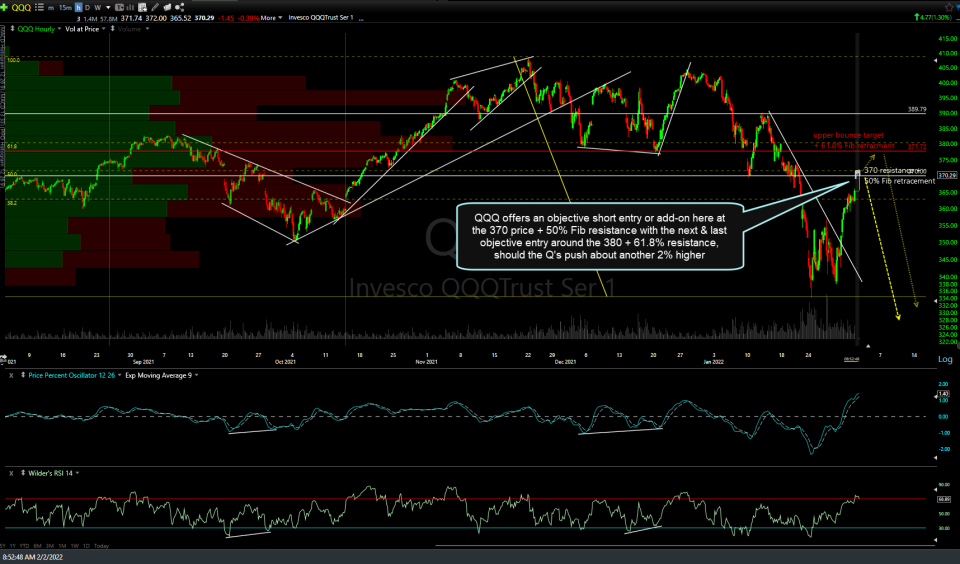Select the 1Y time span
This screenshot has height=564, width=960.
tap(13, 546)
